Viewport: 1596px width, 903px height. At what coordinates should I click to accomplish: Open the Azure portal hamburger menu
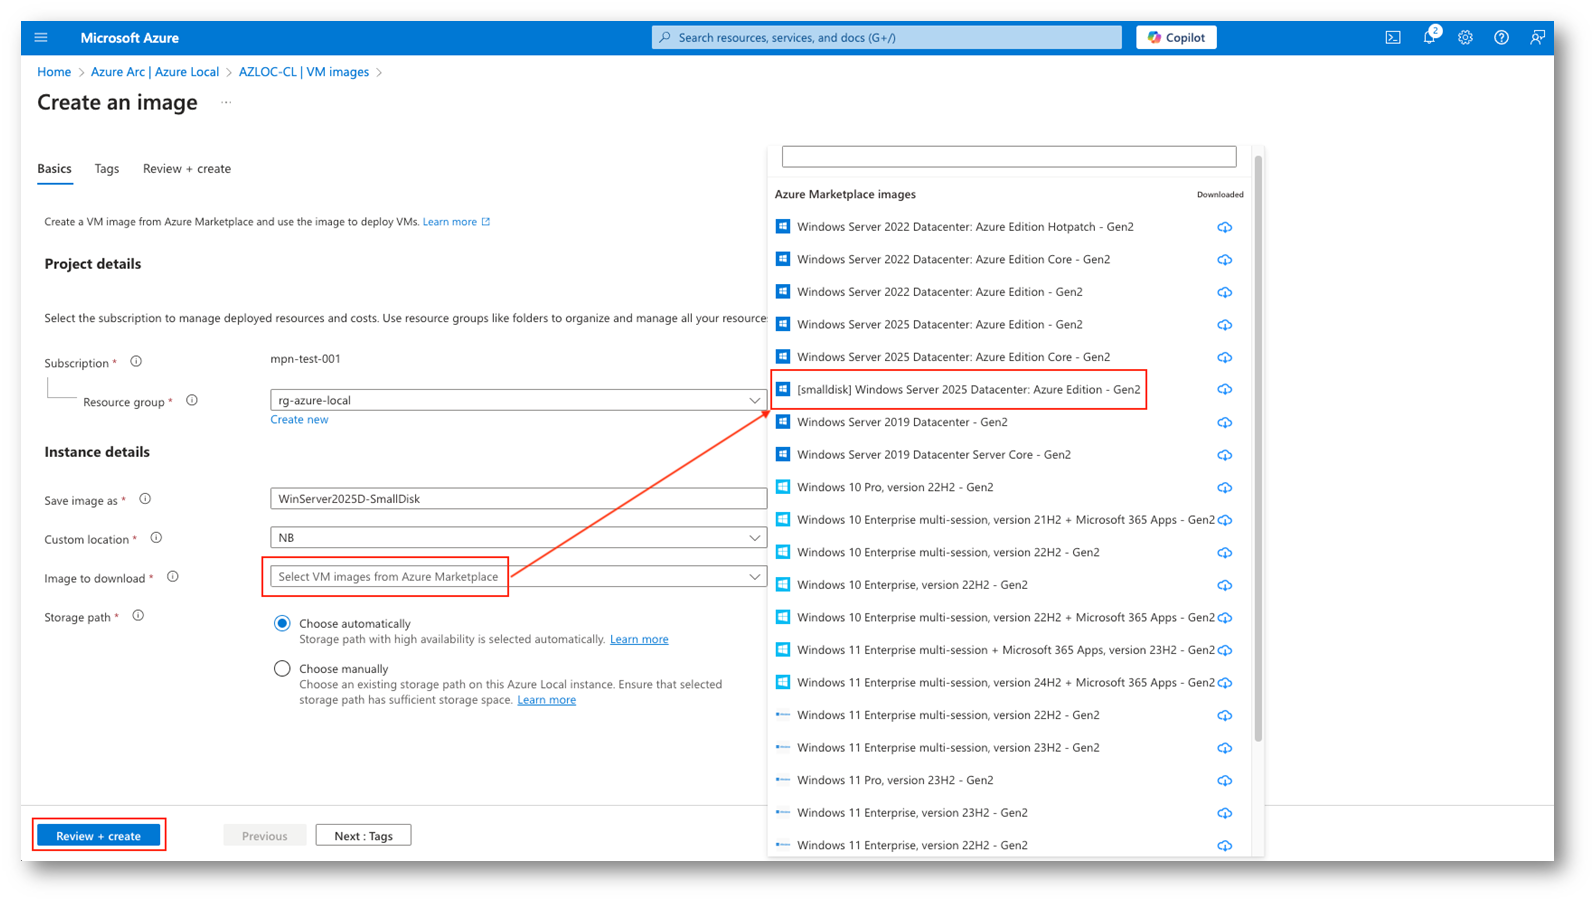[41, 38]
